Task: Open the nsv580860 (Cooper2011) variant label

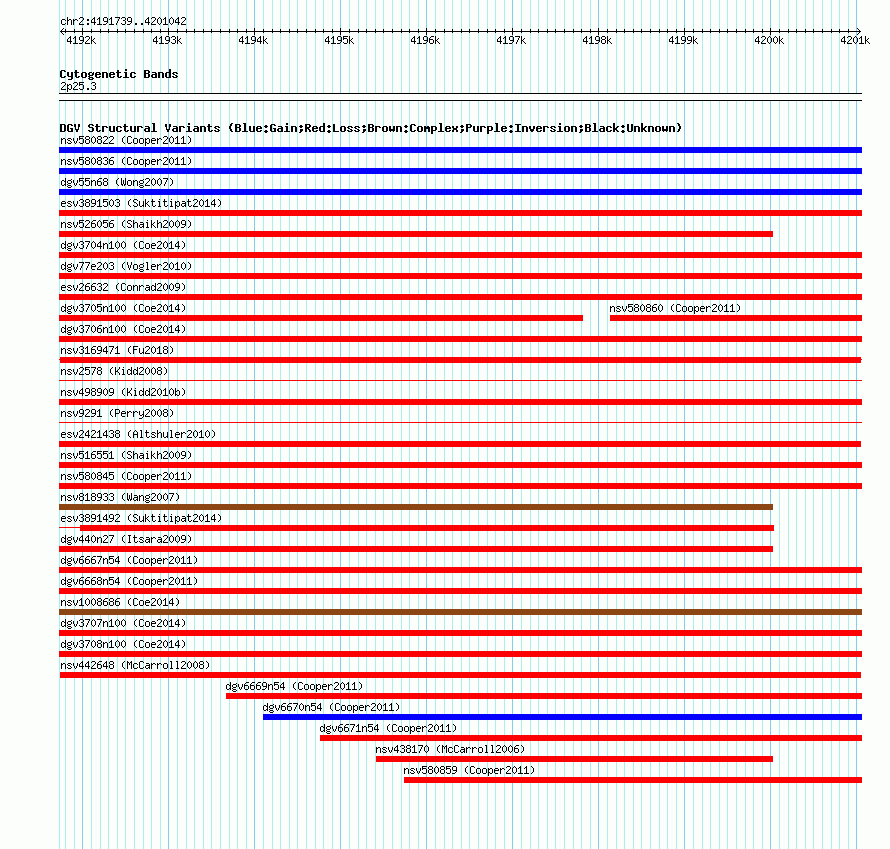Action: pyautogui.click(x=675, y=308)
